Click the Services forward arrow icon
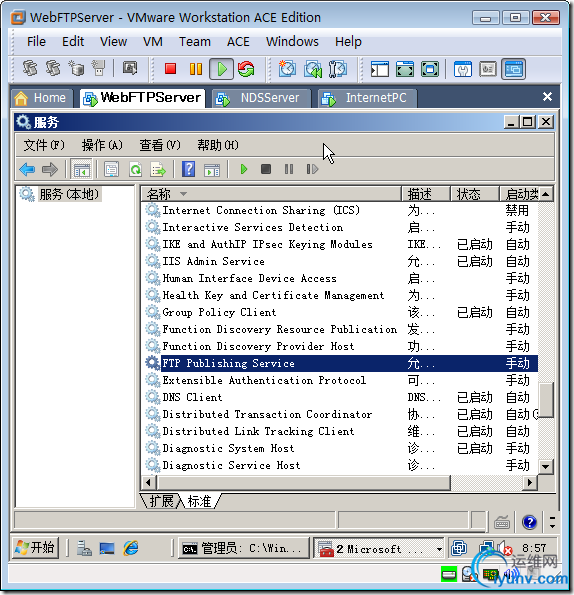Image resolution: width=574 pixels, height=595 pixels. [x=50, y=169]
